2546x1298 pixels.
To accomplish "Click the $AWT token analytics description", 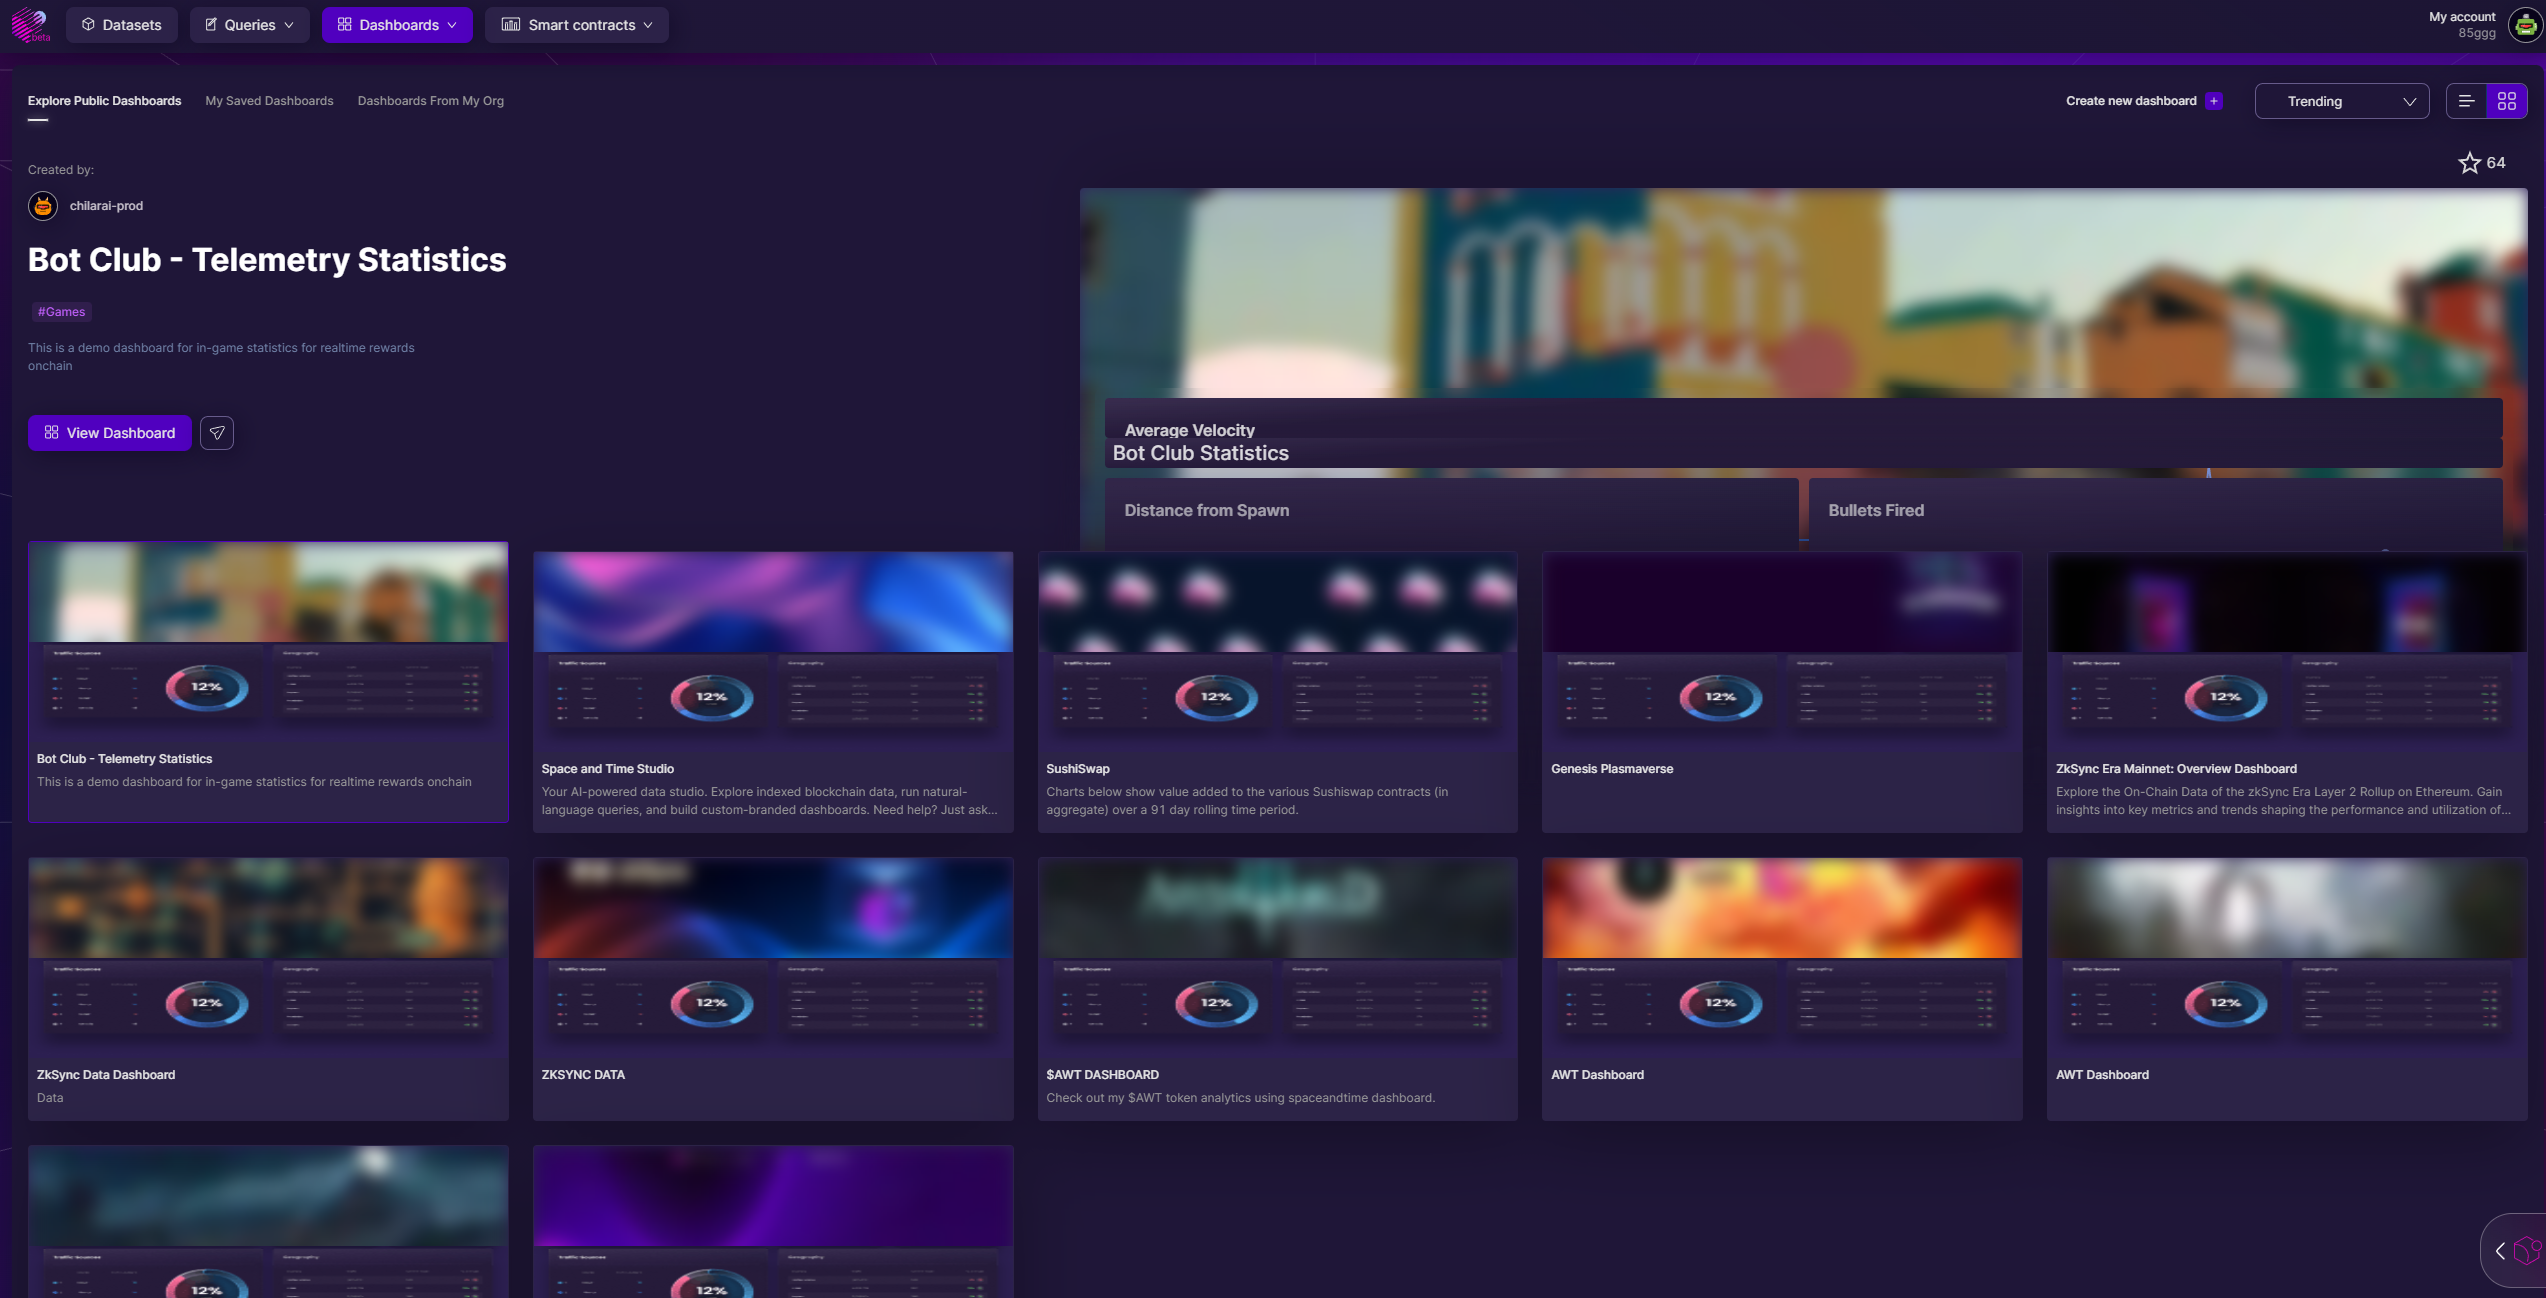I will pyautogui.click(x=1240, y=1098).
